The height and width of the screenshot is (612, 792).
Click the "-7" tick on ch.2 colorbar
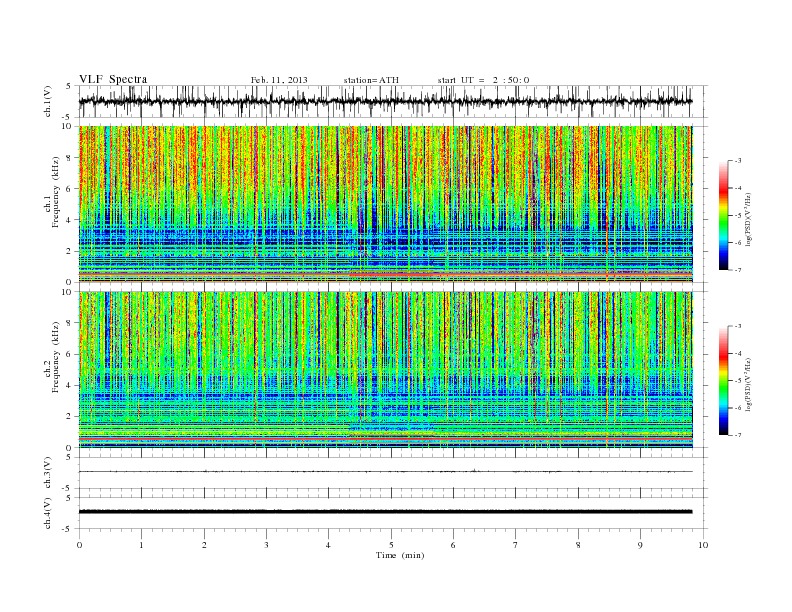tap(738, 435)
